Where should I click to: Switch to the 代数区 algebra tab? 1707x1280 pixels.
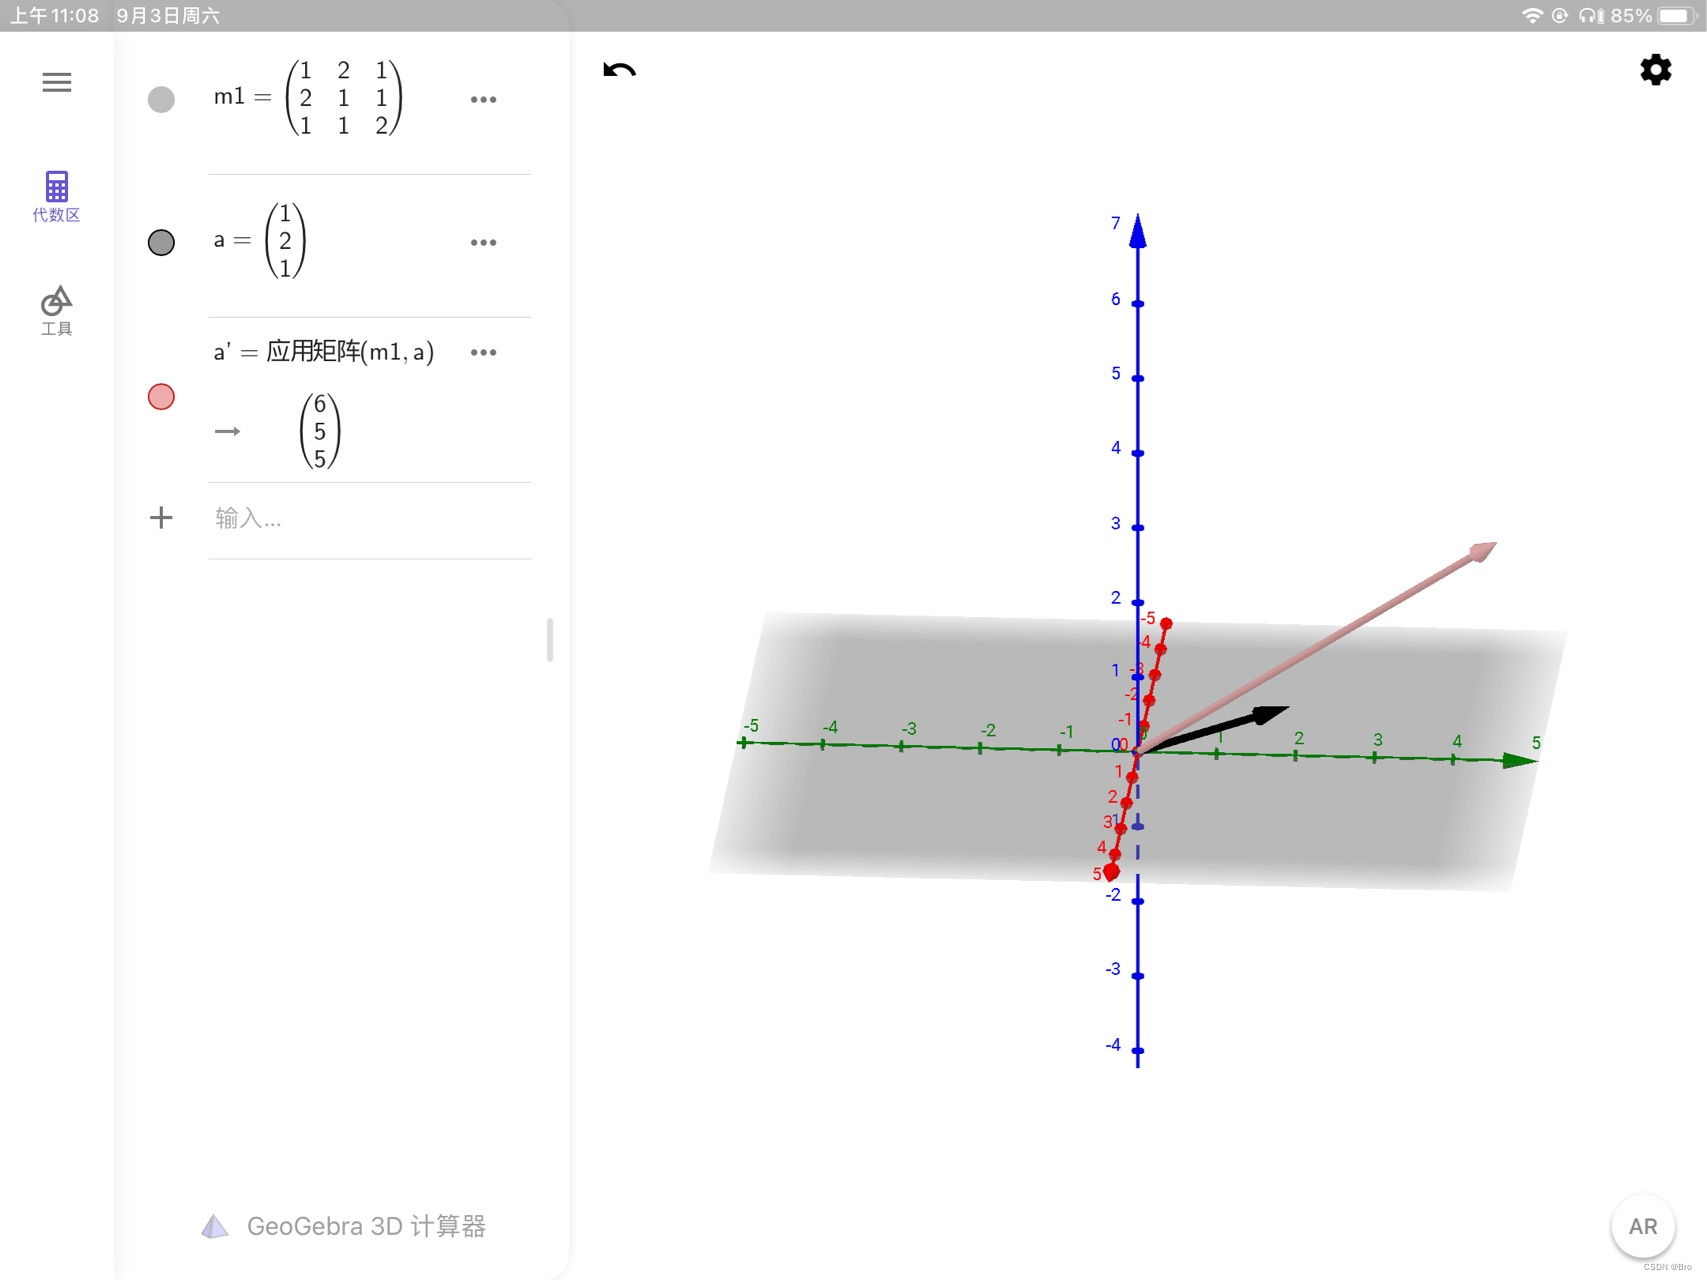pos(57,215)
